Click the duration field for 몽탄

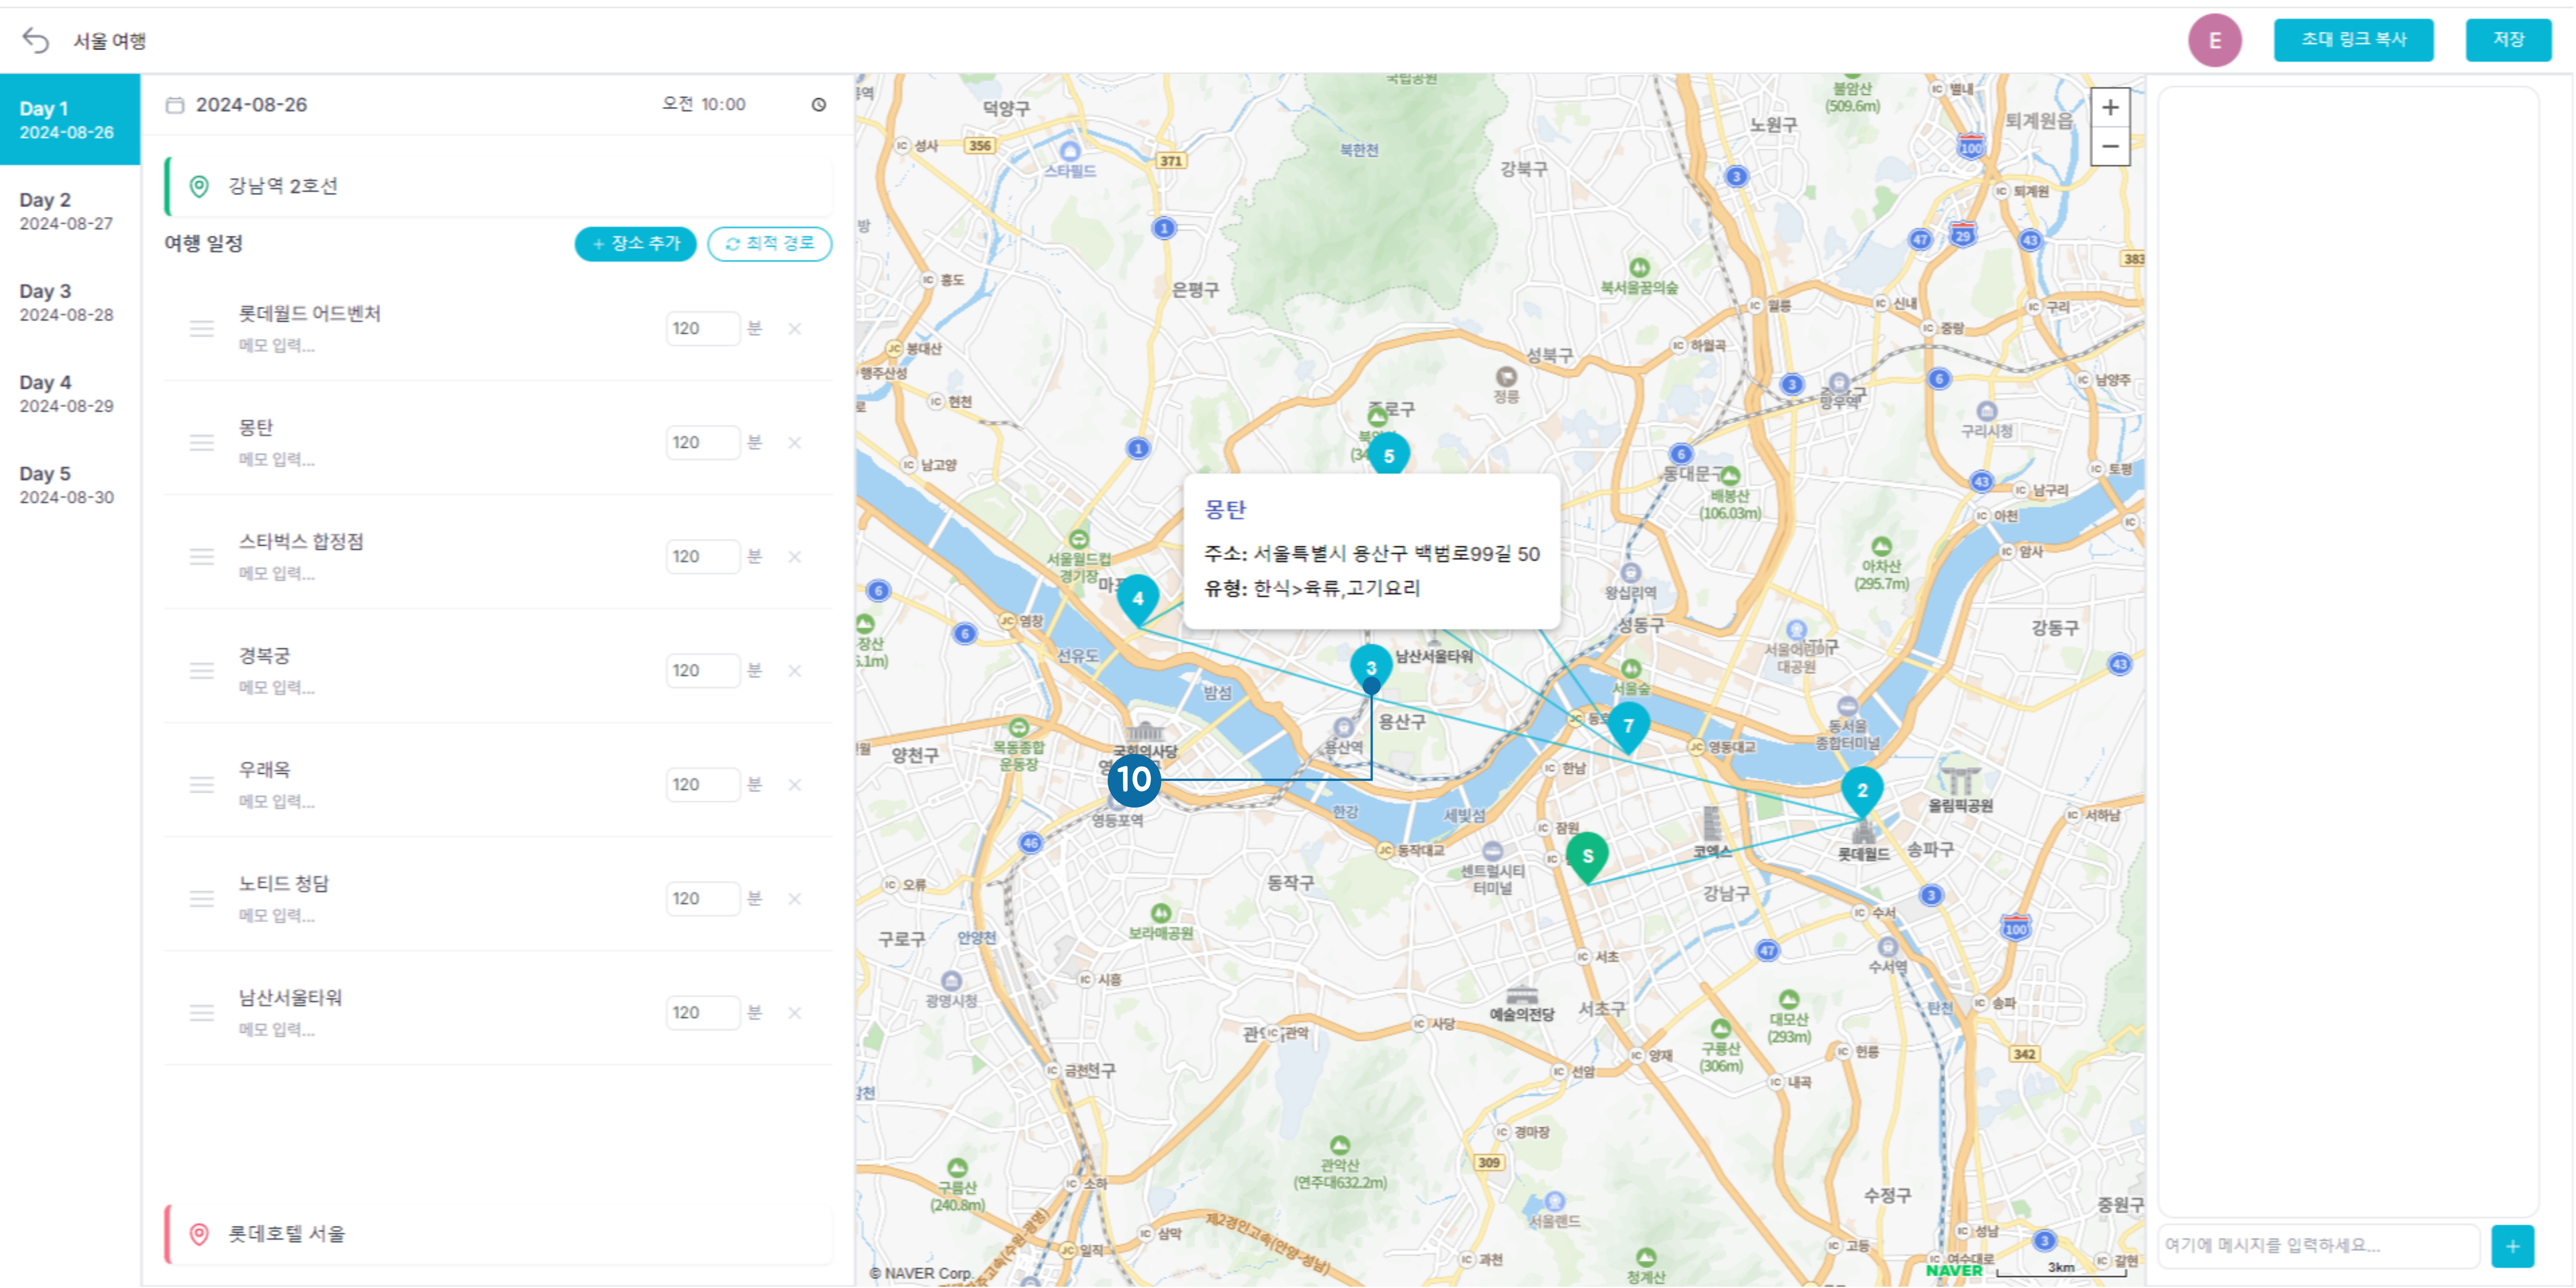coord(702,443)
